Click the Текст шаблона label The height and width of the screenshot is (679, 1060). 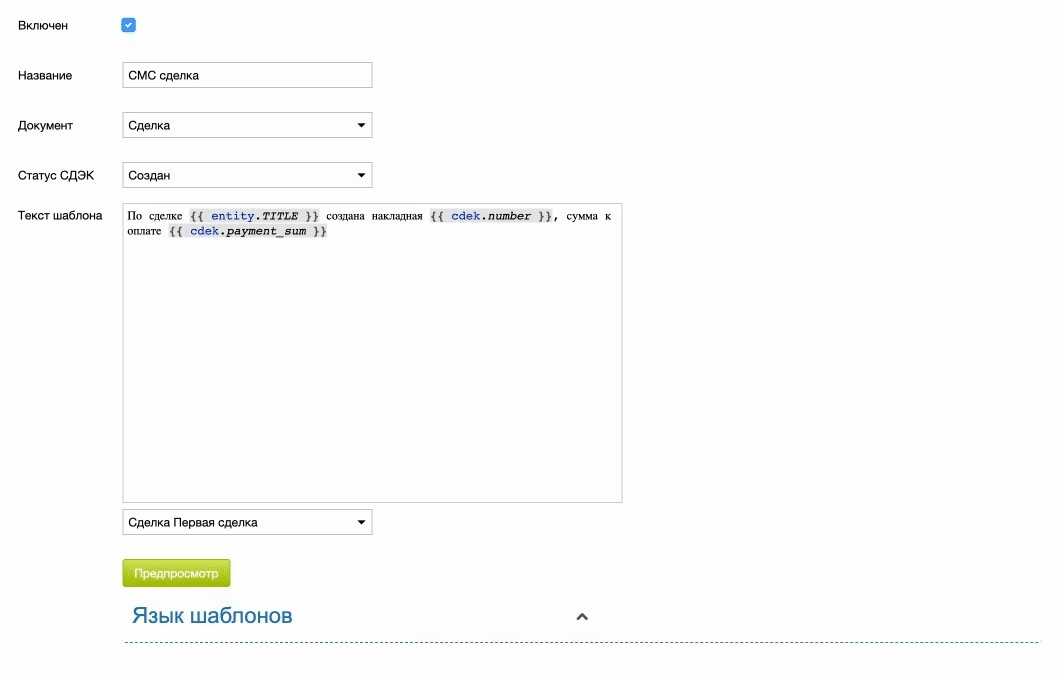(x=60, y=215)
